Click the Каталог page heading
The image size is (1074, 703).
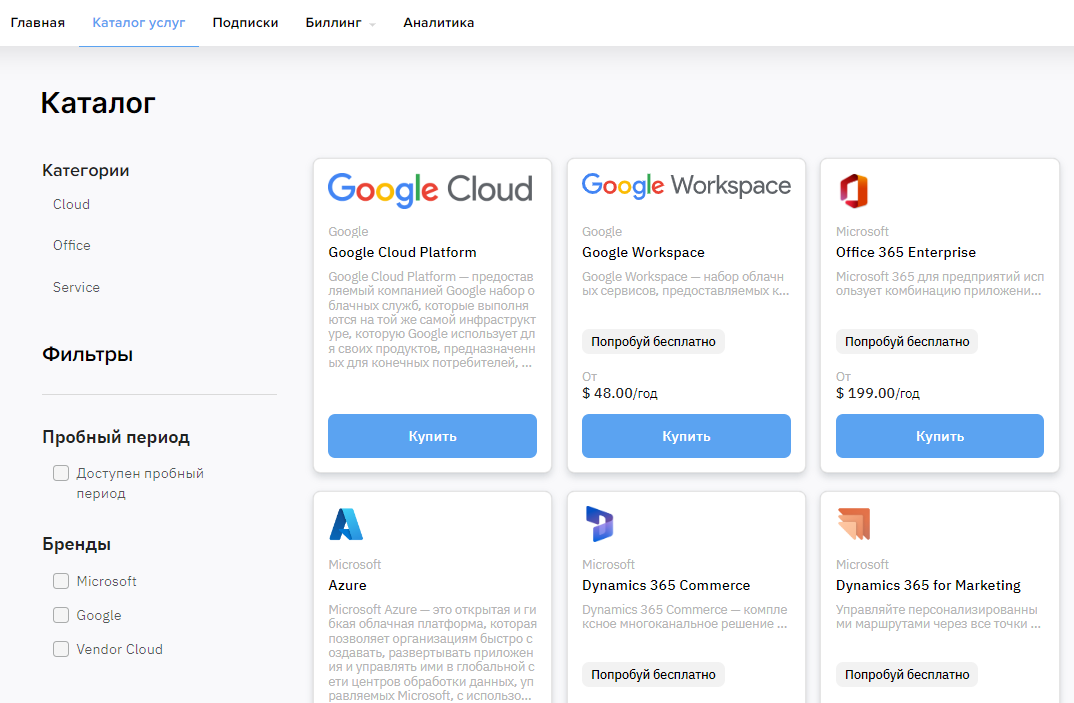[98, 103]
